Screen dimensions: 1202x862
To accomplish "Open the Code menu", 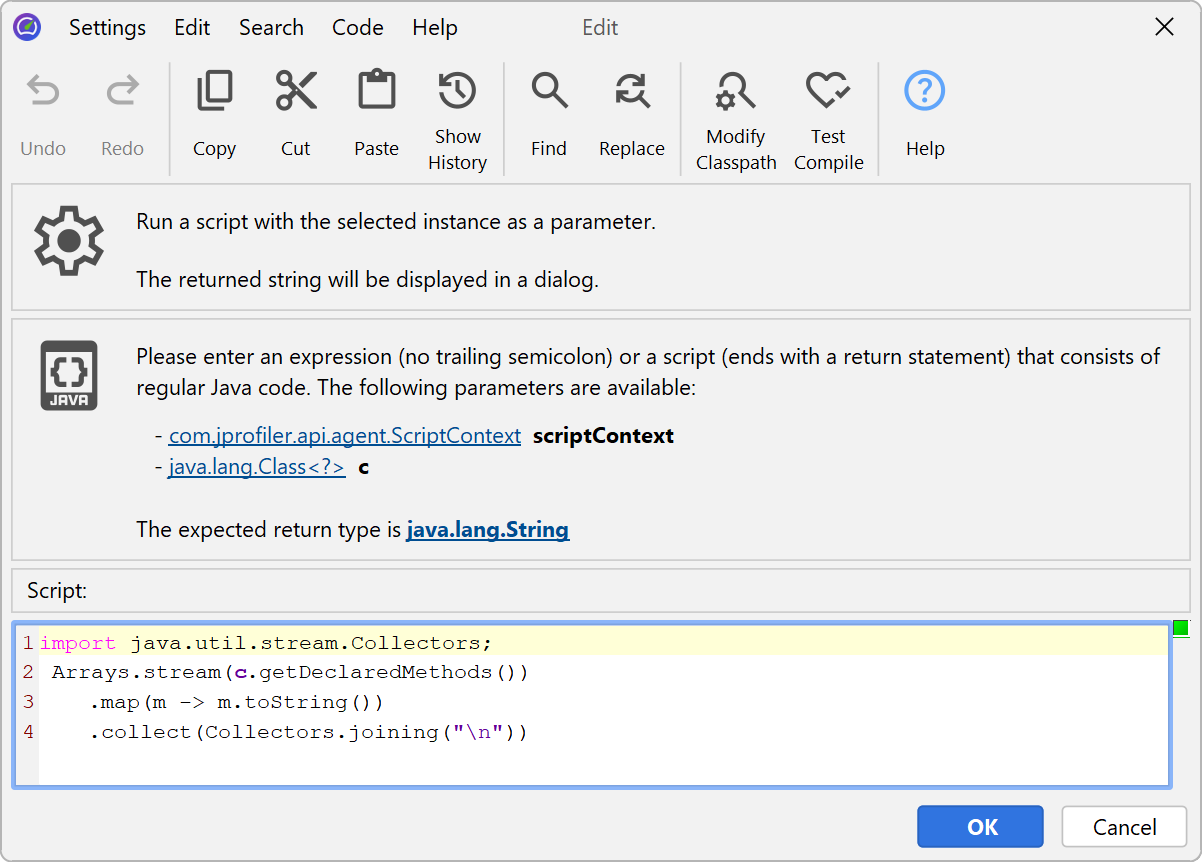I will tap(357, 28).
